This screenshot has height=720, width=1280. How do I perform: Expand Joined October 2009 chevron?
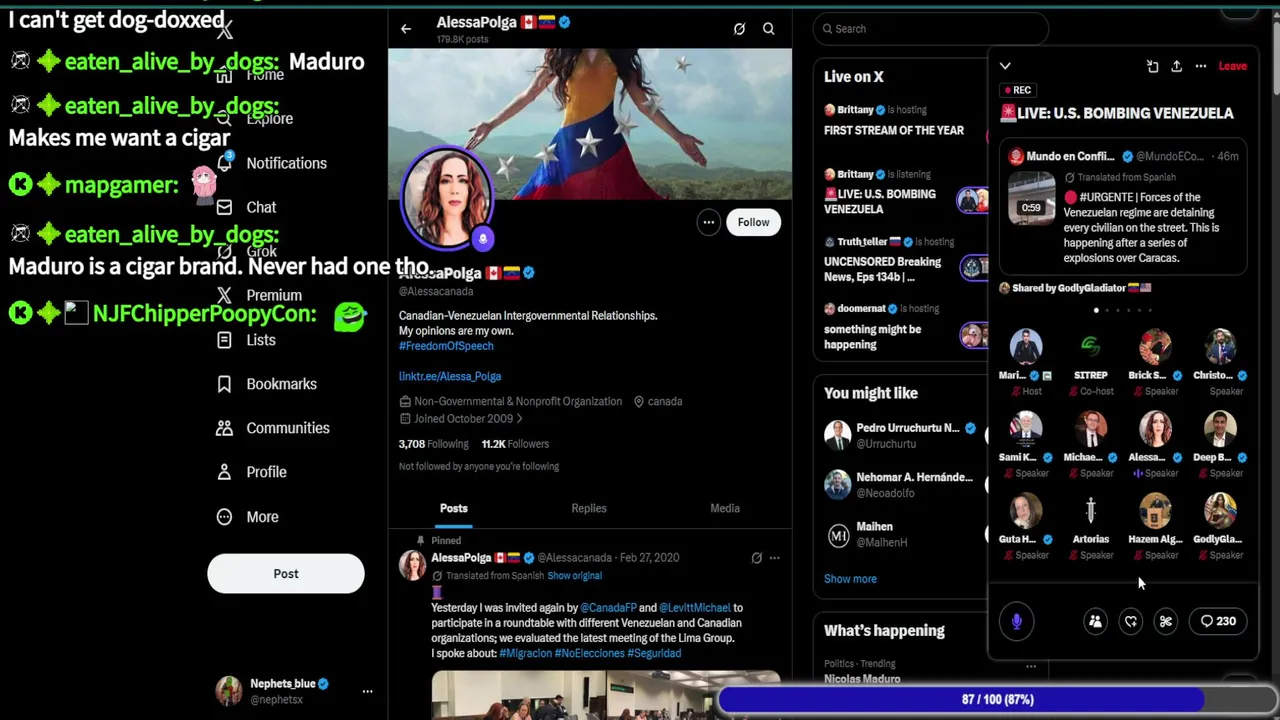(519, 419)
